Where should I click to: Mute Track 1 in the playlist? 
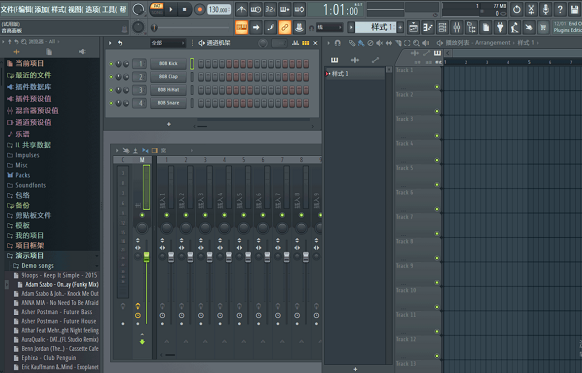click(437, 87)
